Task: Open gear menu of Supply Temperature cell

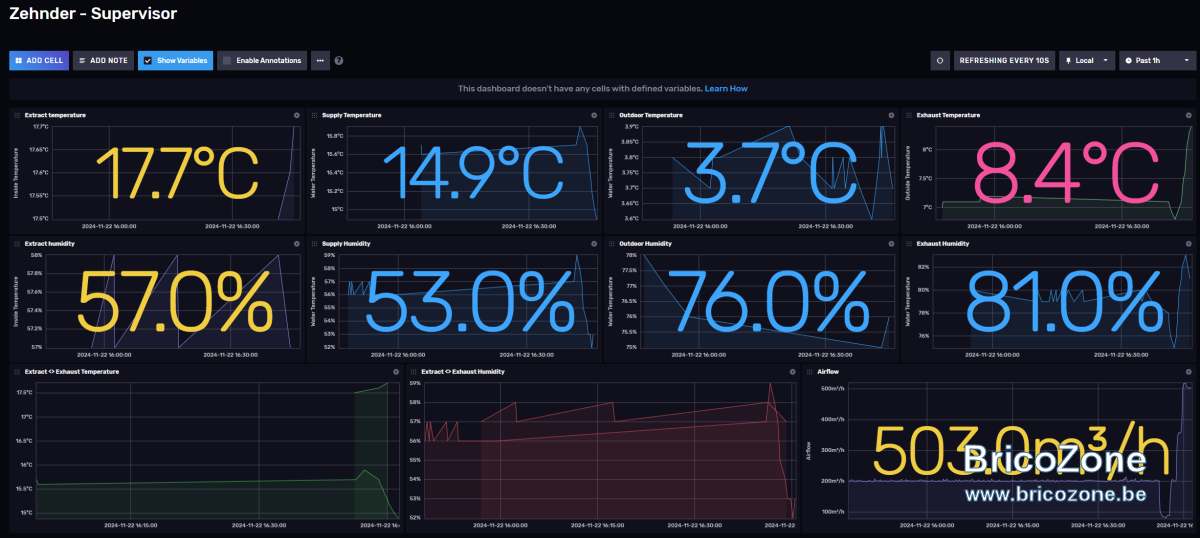Action: [x=594, y=115]
